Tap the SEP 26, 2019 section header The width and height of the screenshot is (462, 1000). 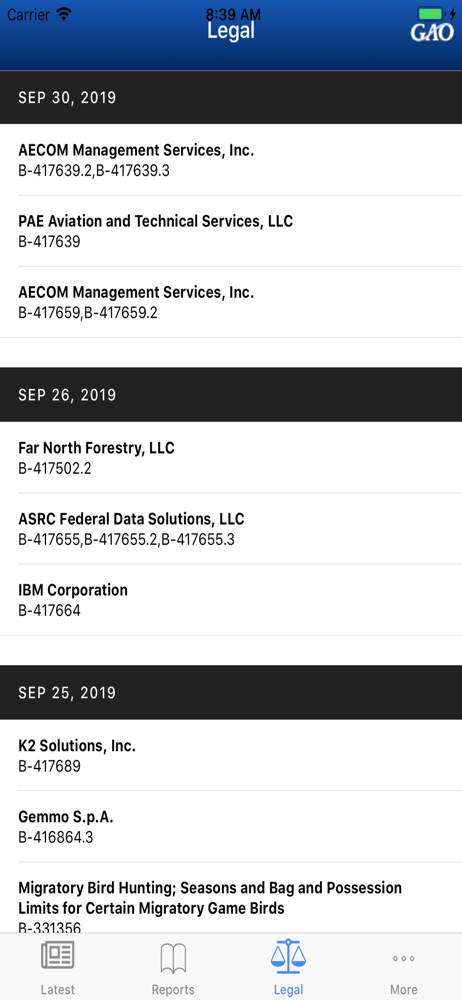click(231, 394)
